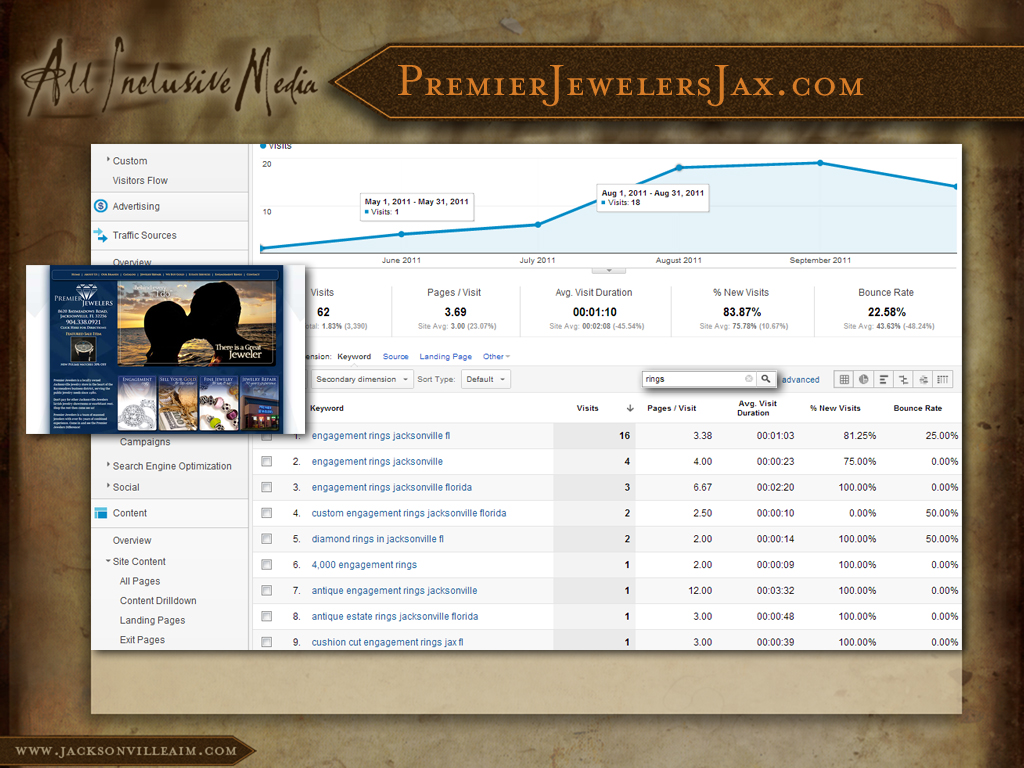Open the Advertising section icon
This screenshot has height=768, width=1024.
pyautogui.click(x=100, y=206)
